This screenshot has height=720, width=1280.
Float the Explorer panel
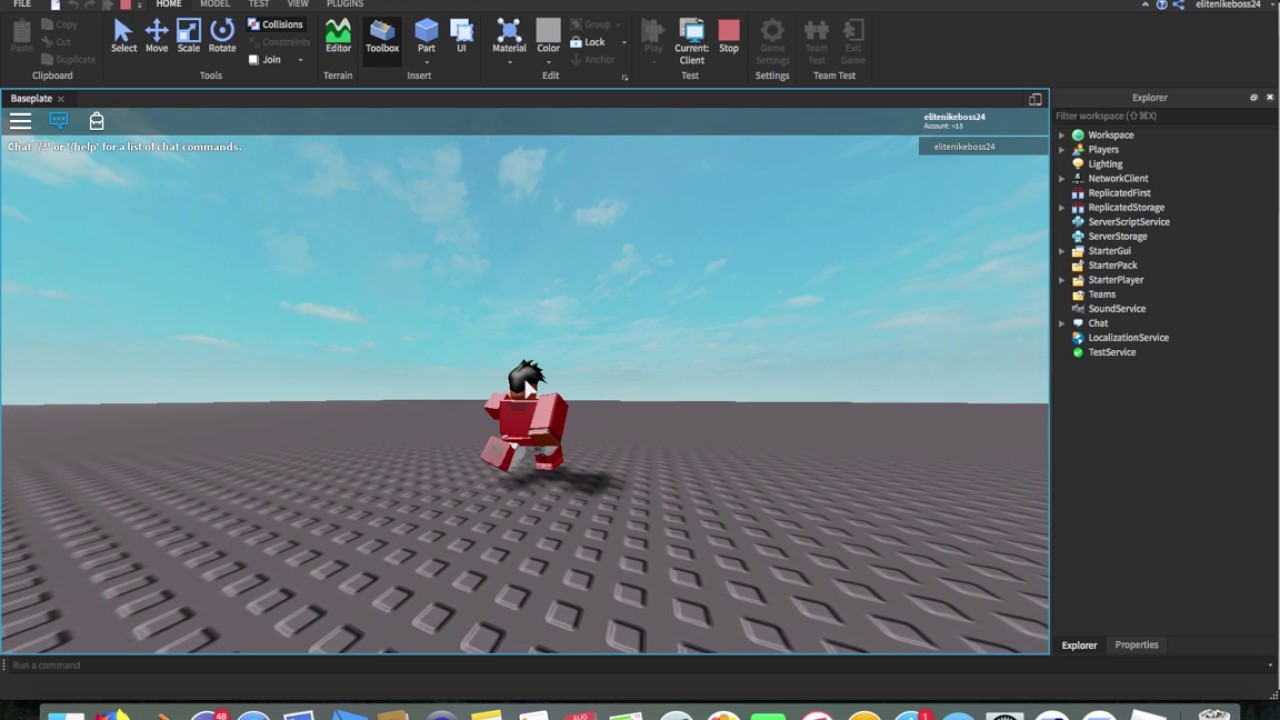click(x=1254, y=98)
